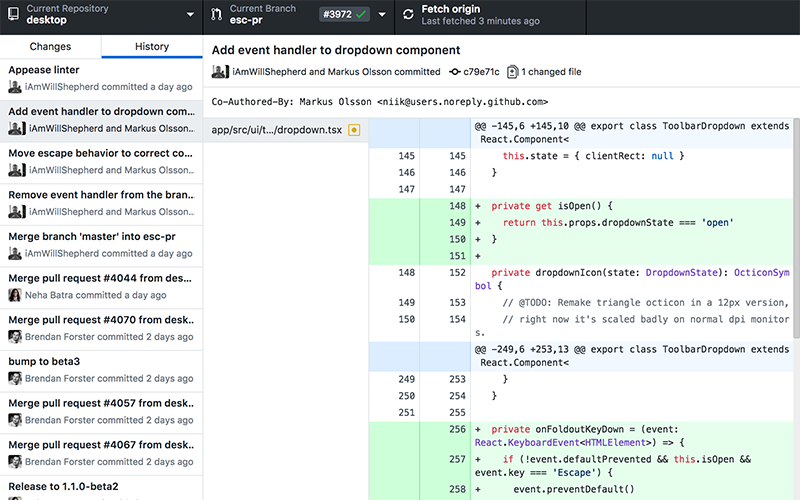This screenshot has height=500, width=800.
Task: Select commit Add event handler to dropdown
Action: pyautogui.click(x=101, y=120)
